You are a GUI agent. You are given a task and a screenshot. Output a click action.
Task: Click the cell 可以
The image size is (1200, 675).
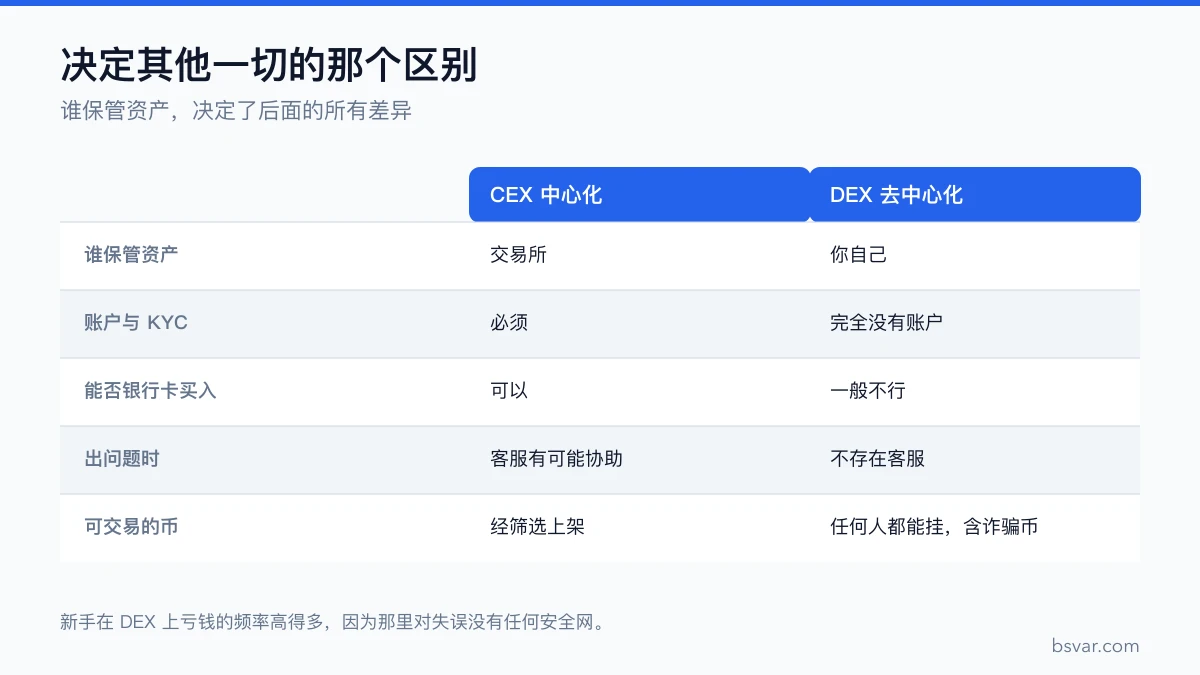click(x=509, y=391)
